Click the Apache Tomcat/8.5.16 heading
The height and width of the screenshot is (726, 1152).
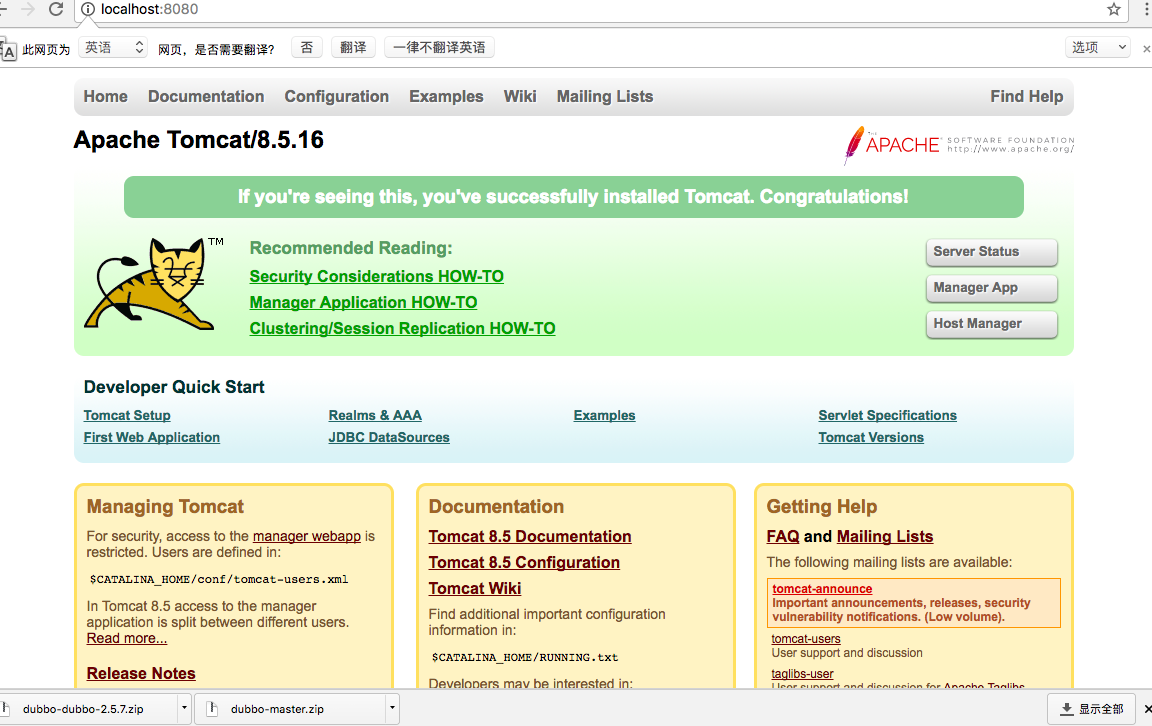198,140
